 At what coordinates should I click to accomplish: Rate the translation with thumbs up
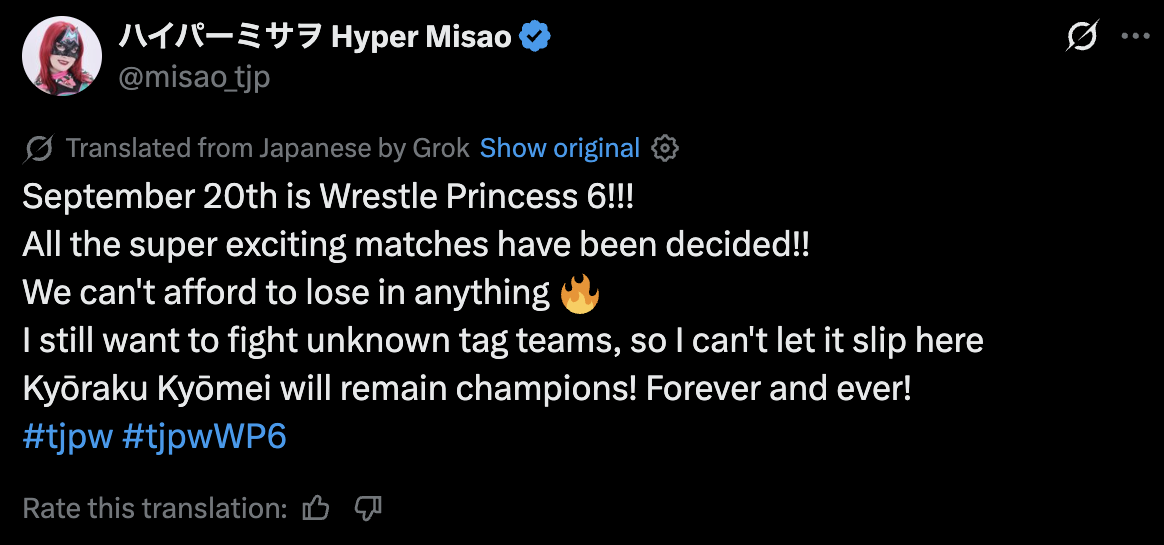tap(316, 508)
